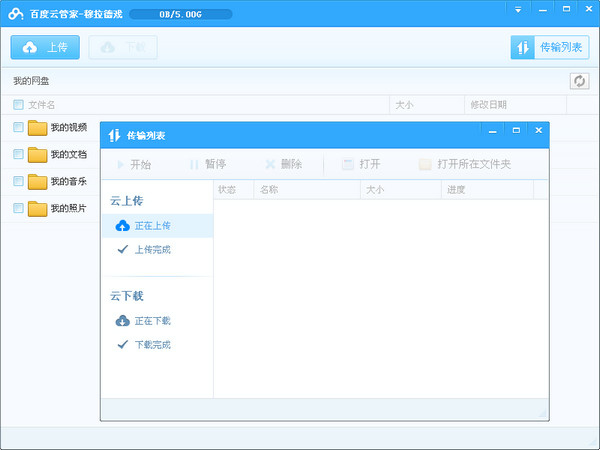Click the 我的音乐 folder icon
600x450 pixels.
[x=38, y=182]
